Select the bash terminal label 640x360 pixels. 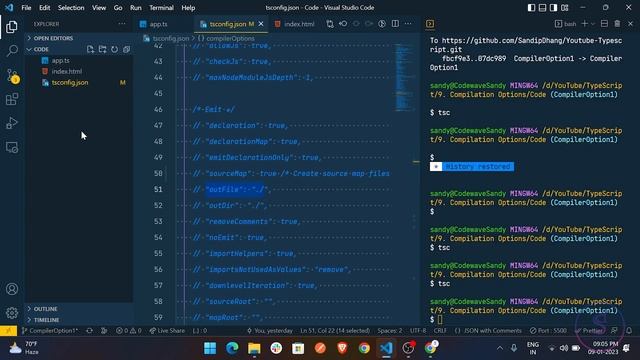(566, 24)
